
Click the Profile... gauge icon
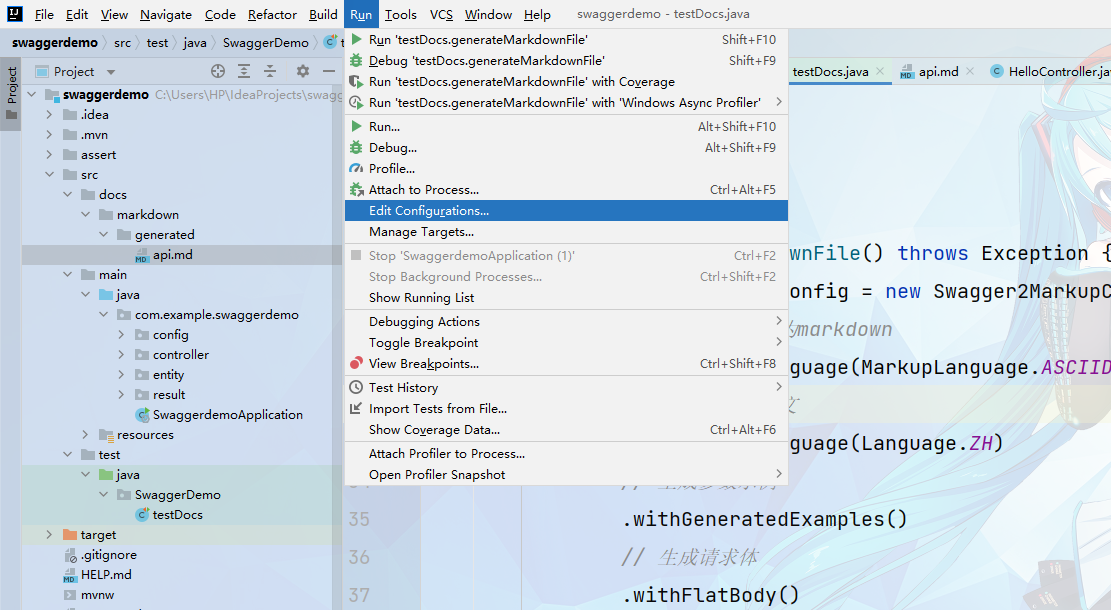[356, 169]
